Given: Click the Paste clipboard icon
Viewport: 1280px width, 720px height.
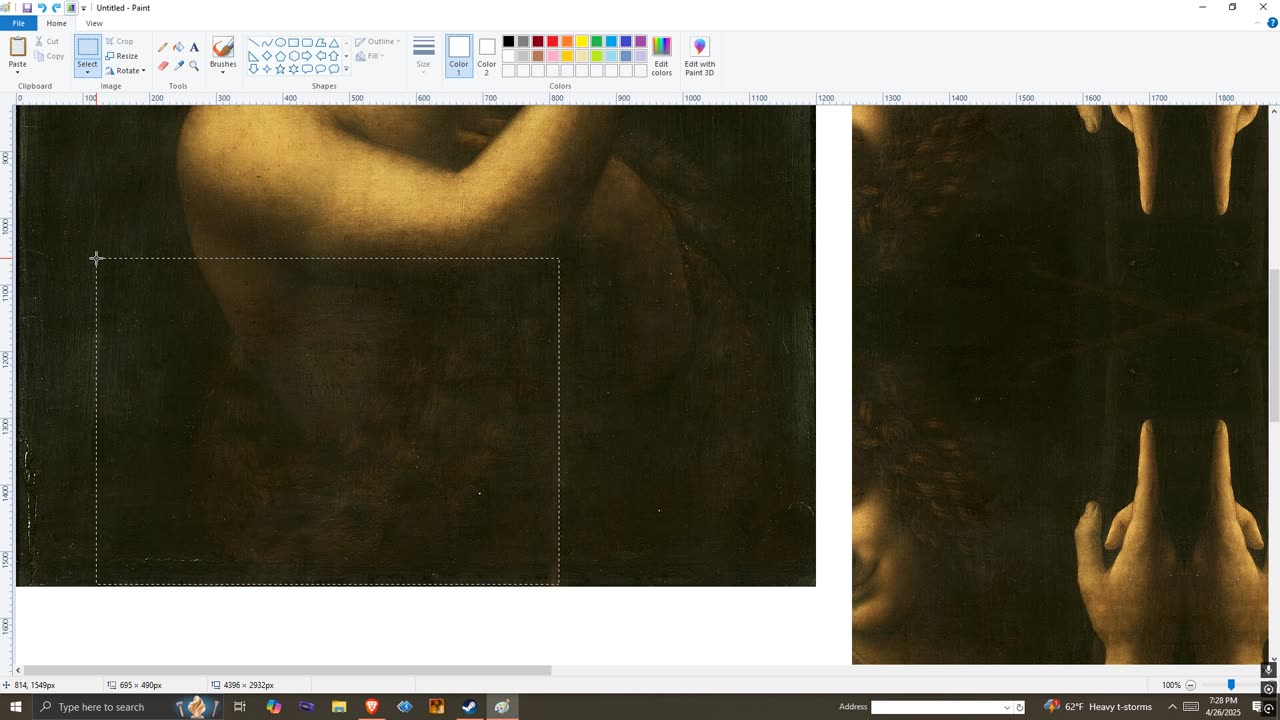Looking at the screenshot, I should 18,47.
